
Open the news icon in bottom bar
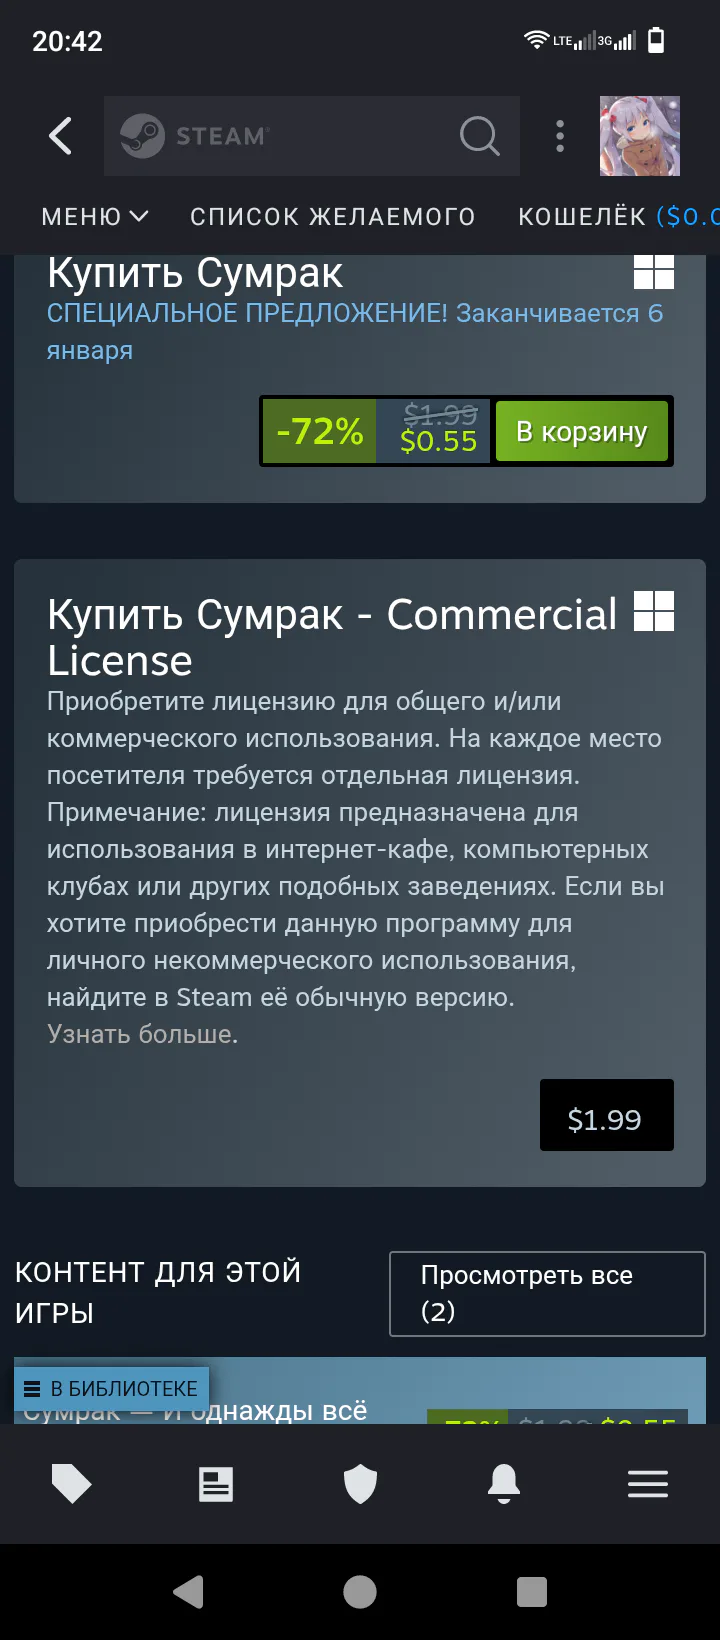(216, 1484)
